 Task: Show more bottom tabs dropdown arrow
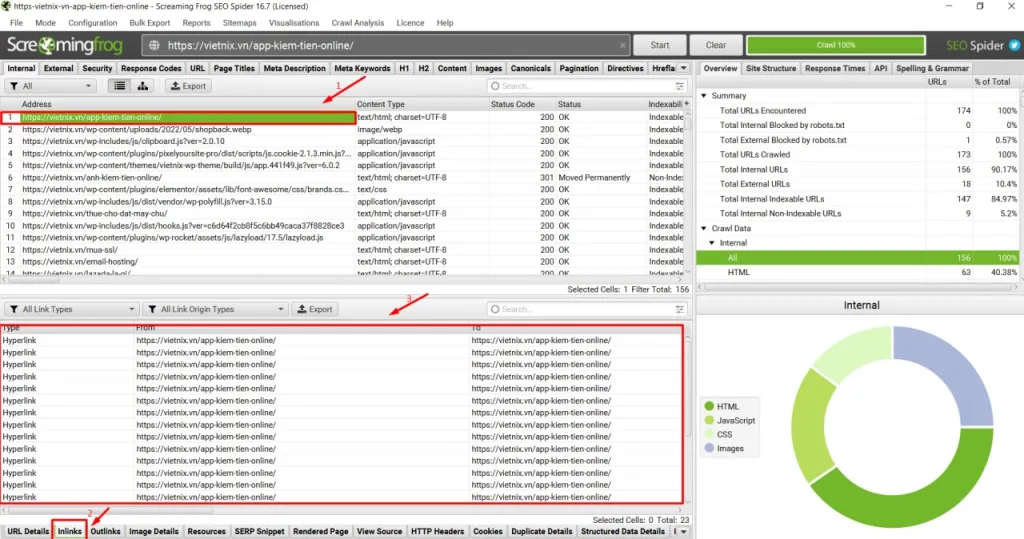684,531
